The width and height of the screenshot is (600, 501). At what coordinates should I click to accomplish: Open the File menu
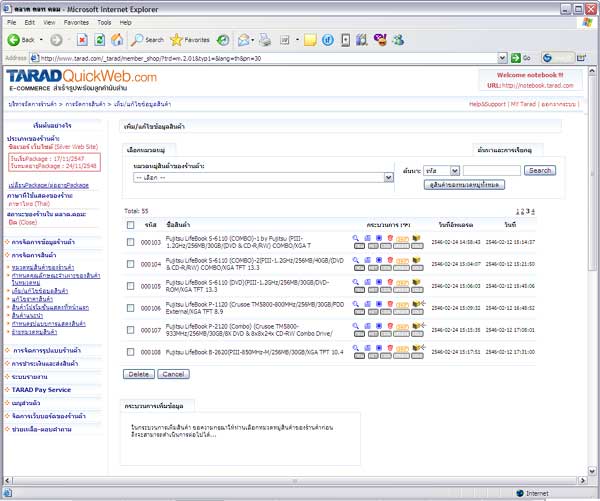(x=11, y=23)
